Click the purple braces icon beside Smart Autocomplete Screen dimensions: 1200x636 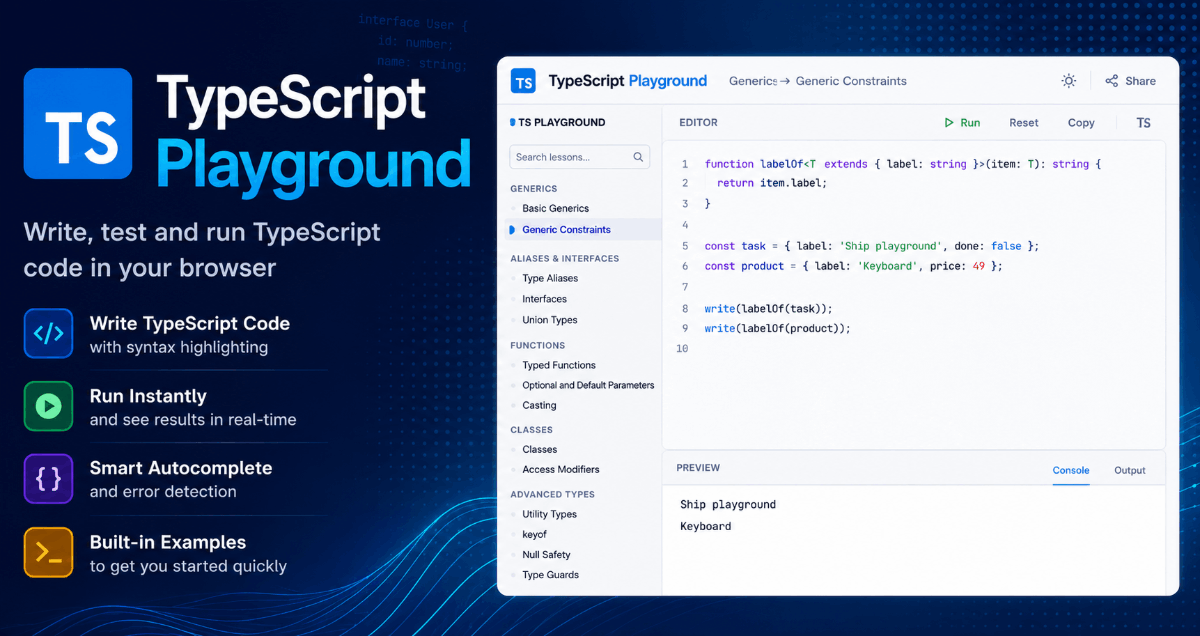48,479
